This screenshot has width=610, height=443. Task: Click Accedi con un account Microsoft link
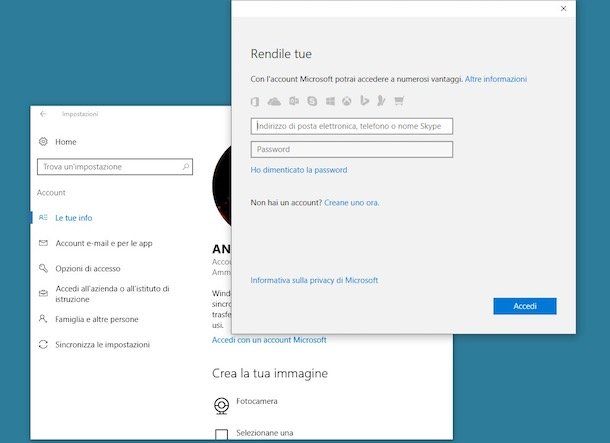269,340
